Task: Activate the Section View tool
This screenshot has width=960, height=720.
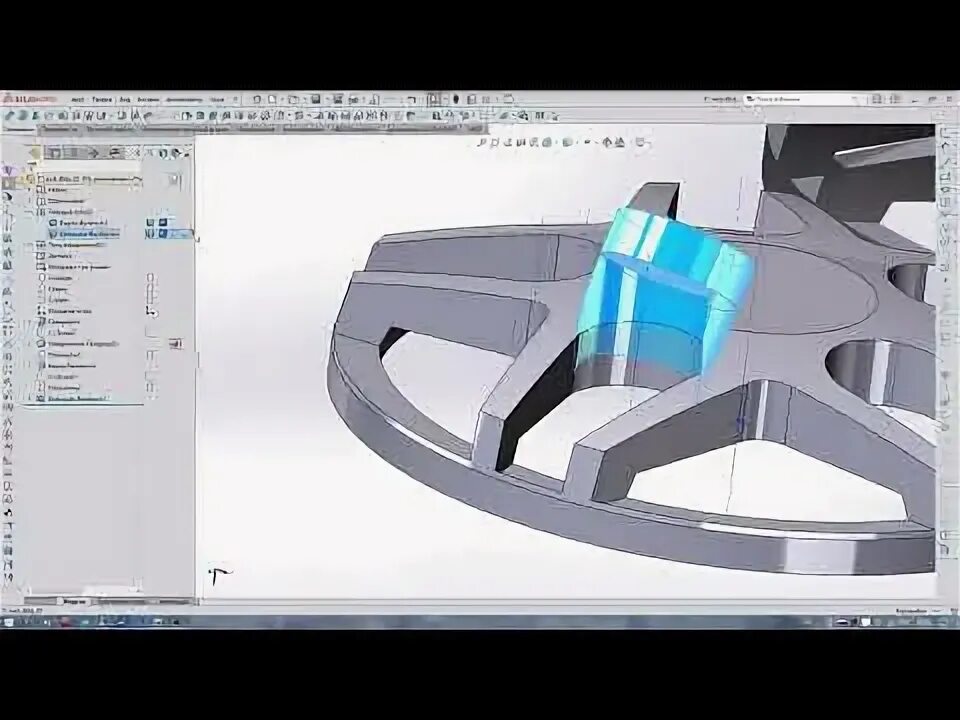Action: pyautogui.click(x=520, y=143)
